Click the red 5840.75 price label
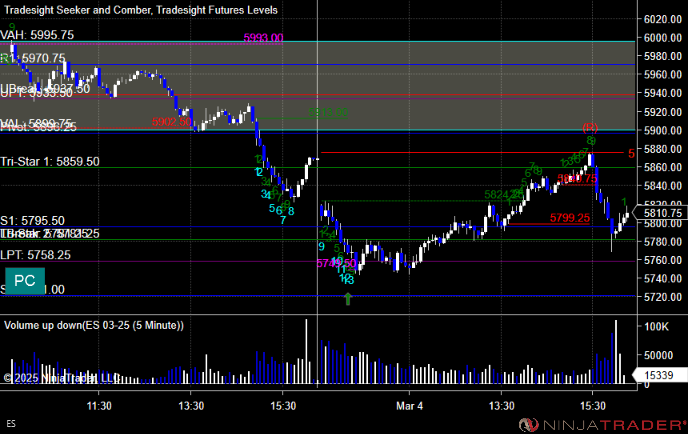Screen dimensions: 688x434 [577, 178]
